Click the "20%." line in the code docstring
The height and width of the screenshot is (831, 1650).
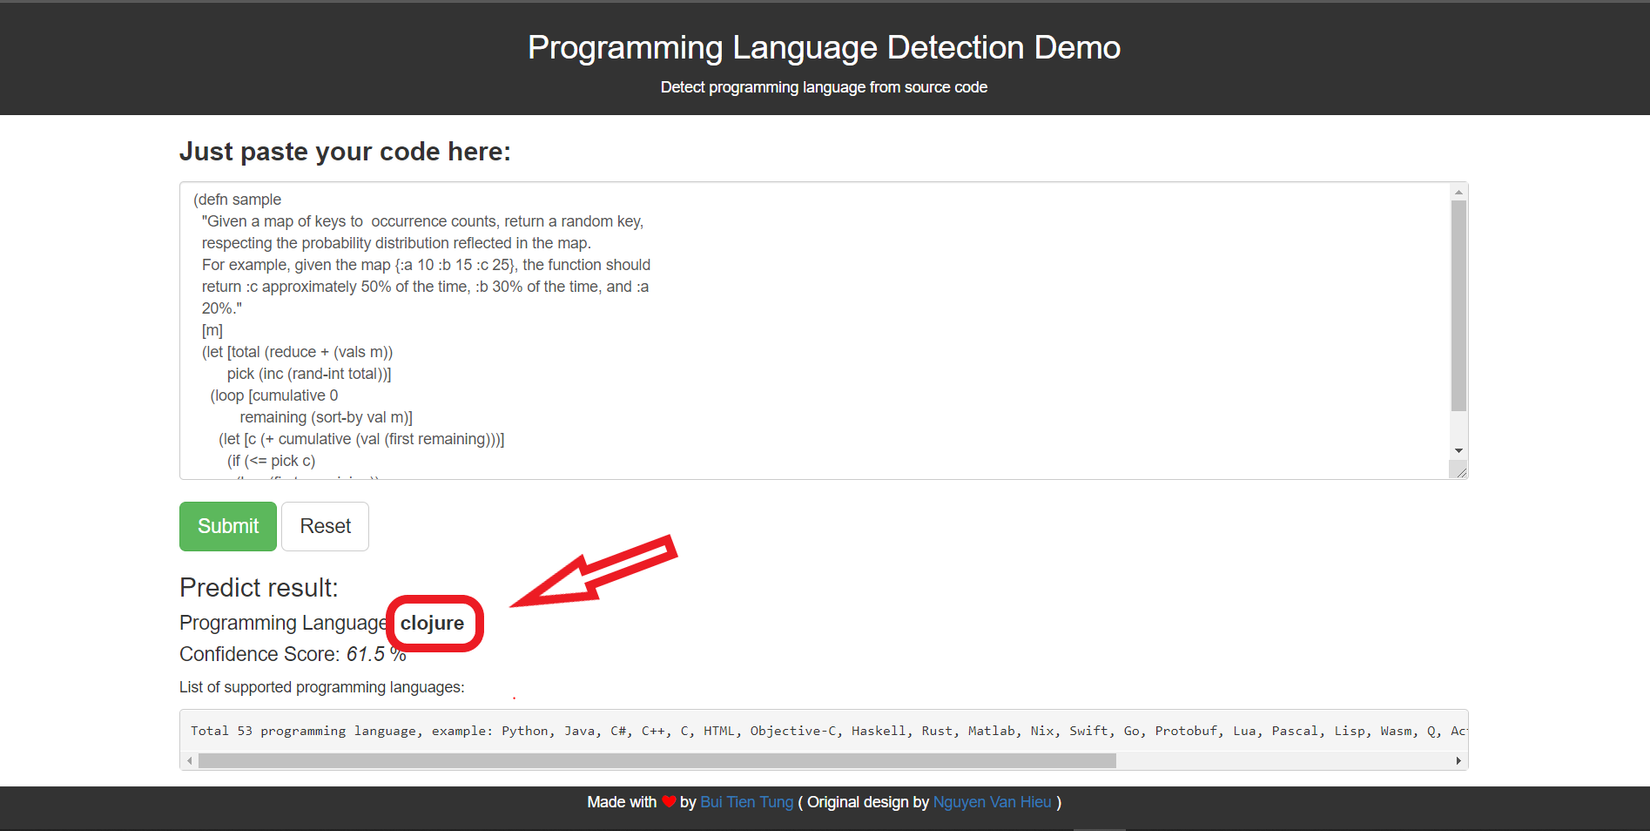222,308
